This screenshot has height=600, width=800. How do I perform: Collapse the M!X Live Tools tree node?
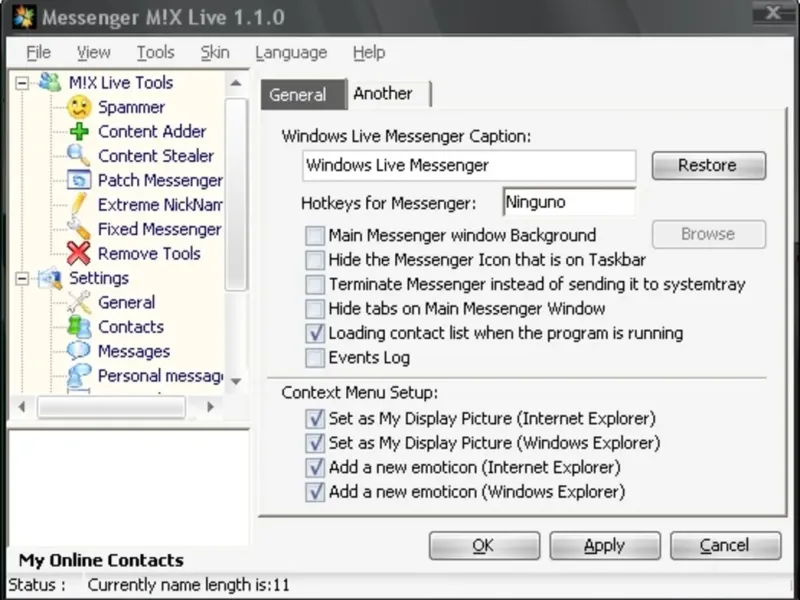[22, 83]
